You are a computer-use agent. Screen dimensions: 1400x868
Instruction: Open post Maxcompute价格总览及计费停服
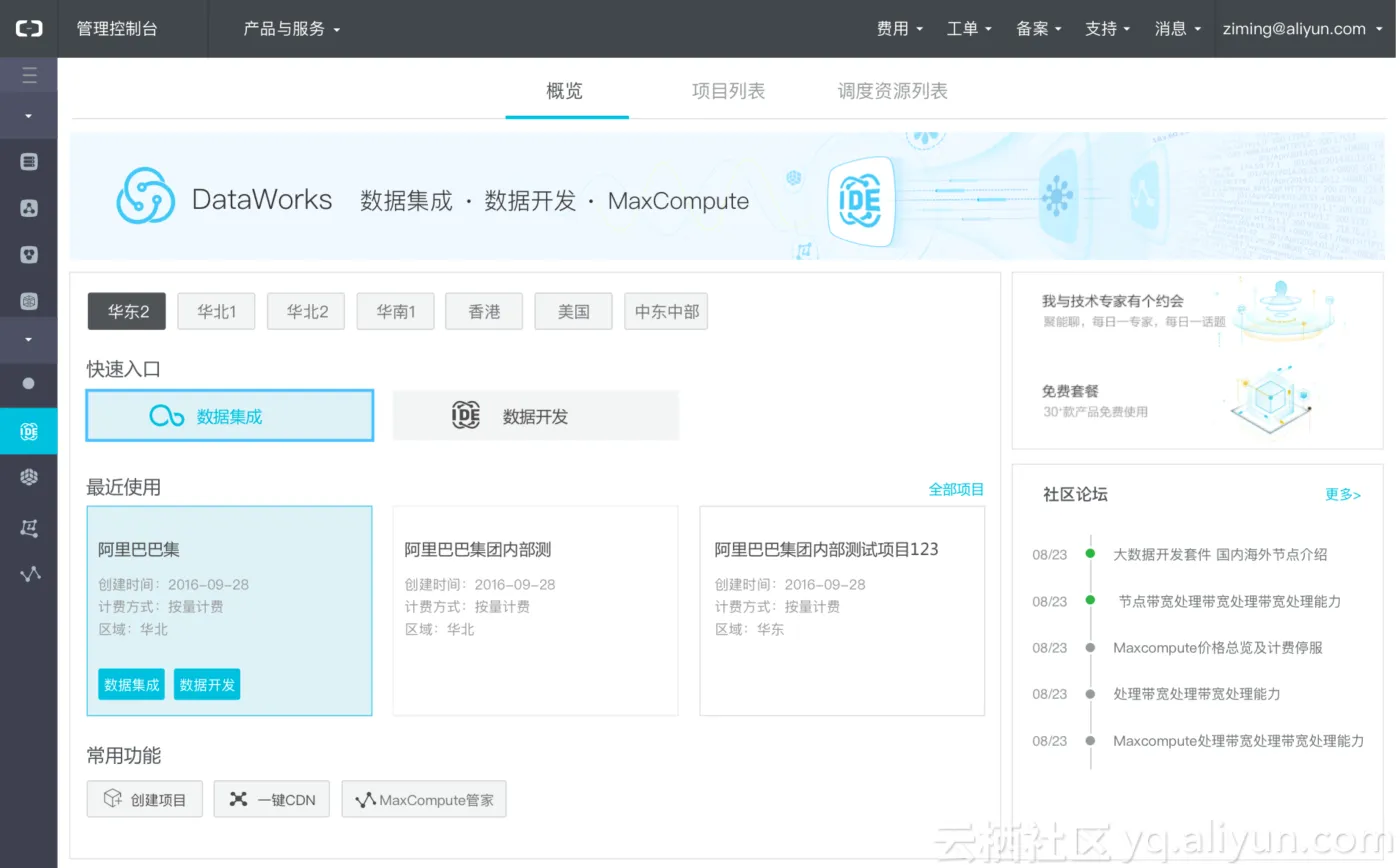click(x=1218, y=648)
